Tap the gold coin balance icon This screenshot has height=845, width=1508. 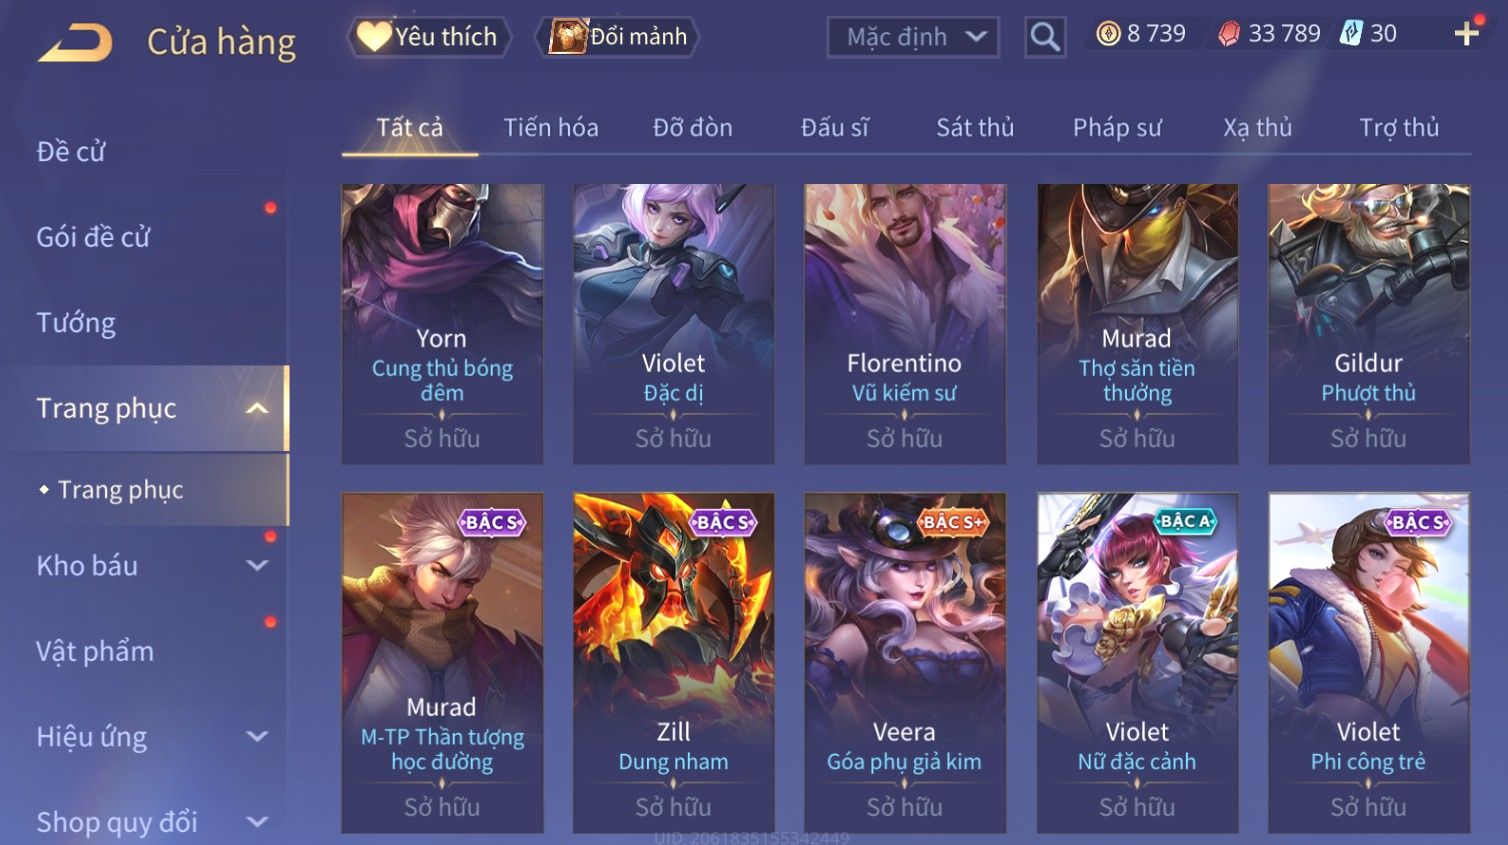[1108, 34]
